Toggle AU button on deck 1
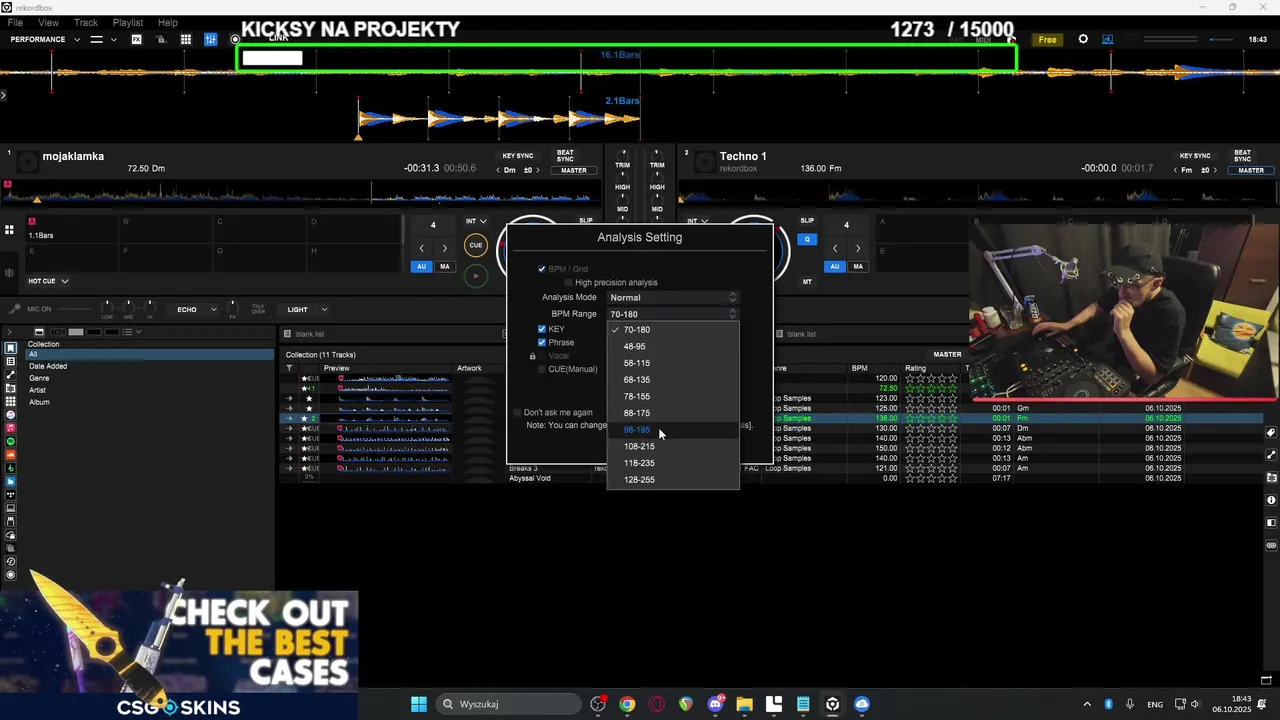This screenshot has height=720, width=1280. (421, 267)
